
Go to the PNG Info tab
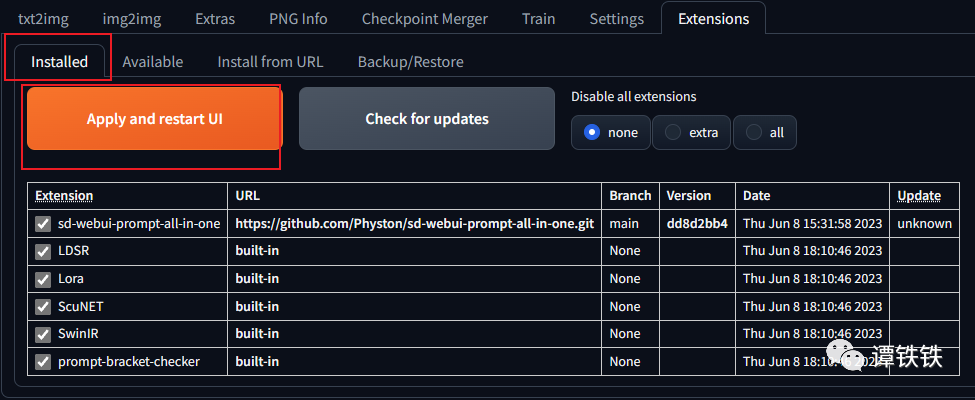[x=298, y=19]
